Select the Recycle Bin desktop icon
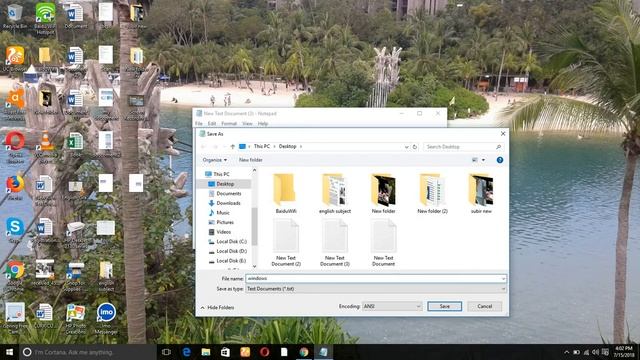 click(x=15, y=16)
